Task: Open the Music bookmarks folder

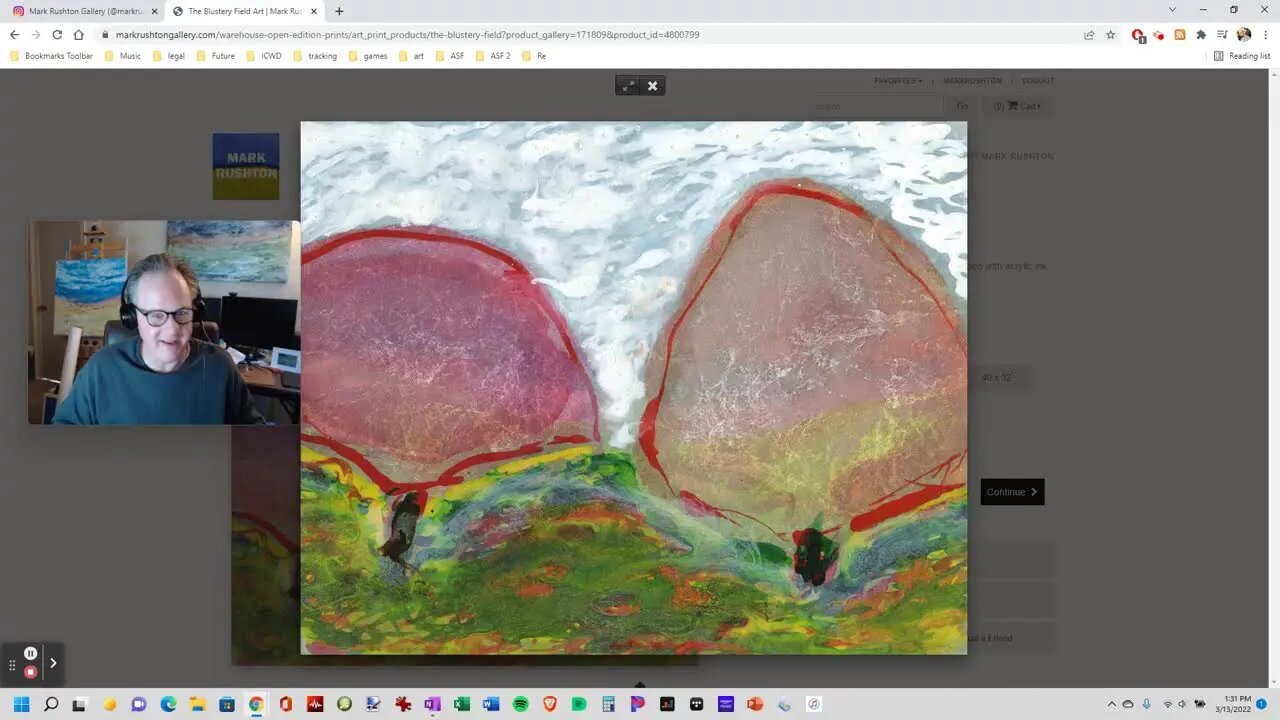Action: (123, 56)
